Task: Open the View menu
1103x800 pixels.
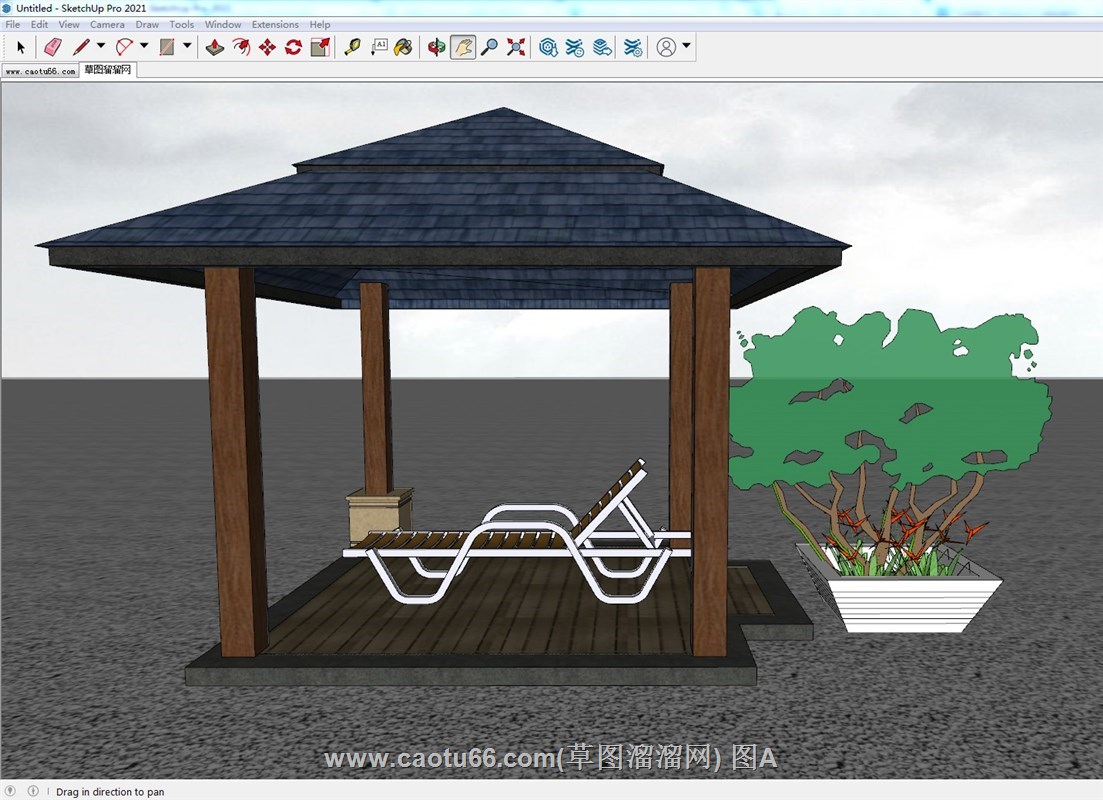Action: [69, 24]
